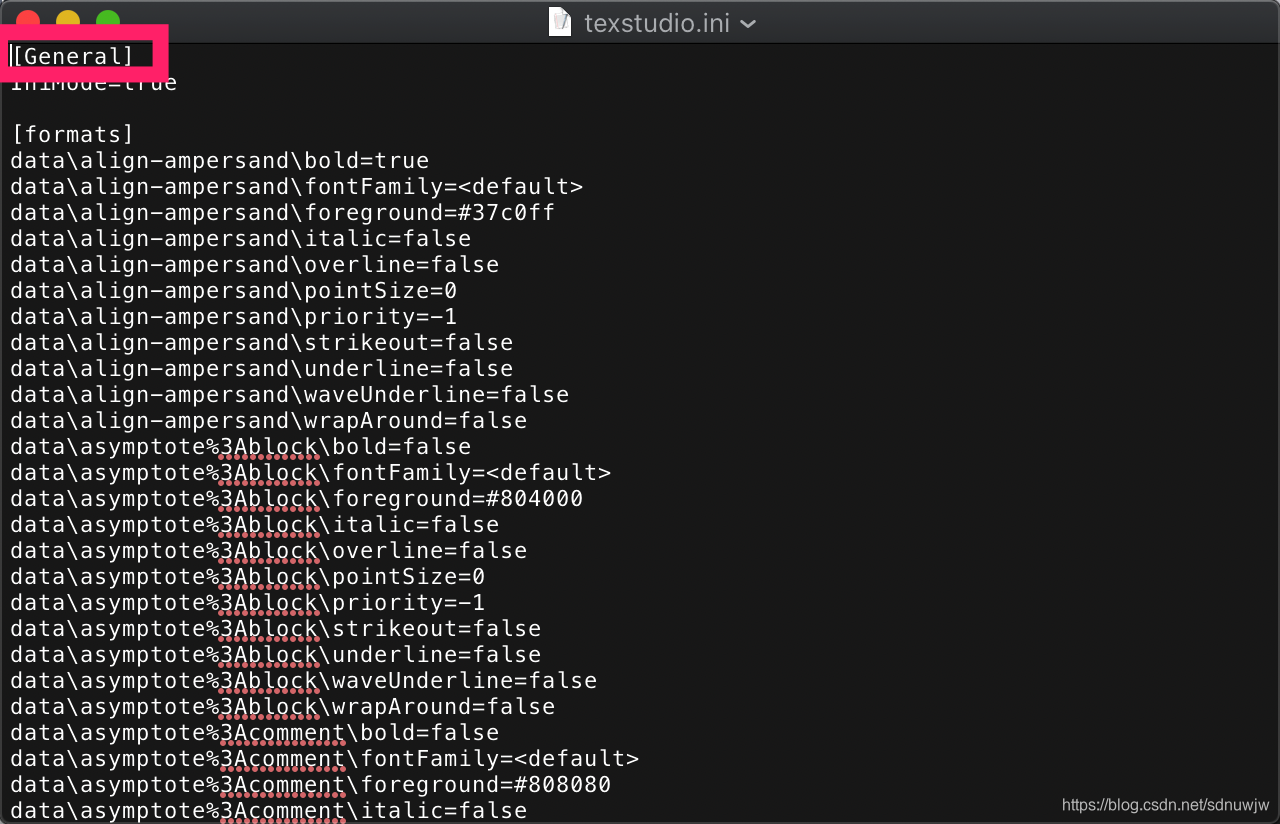Click the line data\align-ampersand\bold=true
Image resolution: width=1280 pixels, height=824 pixels.
pyautogui.click(x=220, y=161)
